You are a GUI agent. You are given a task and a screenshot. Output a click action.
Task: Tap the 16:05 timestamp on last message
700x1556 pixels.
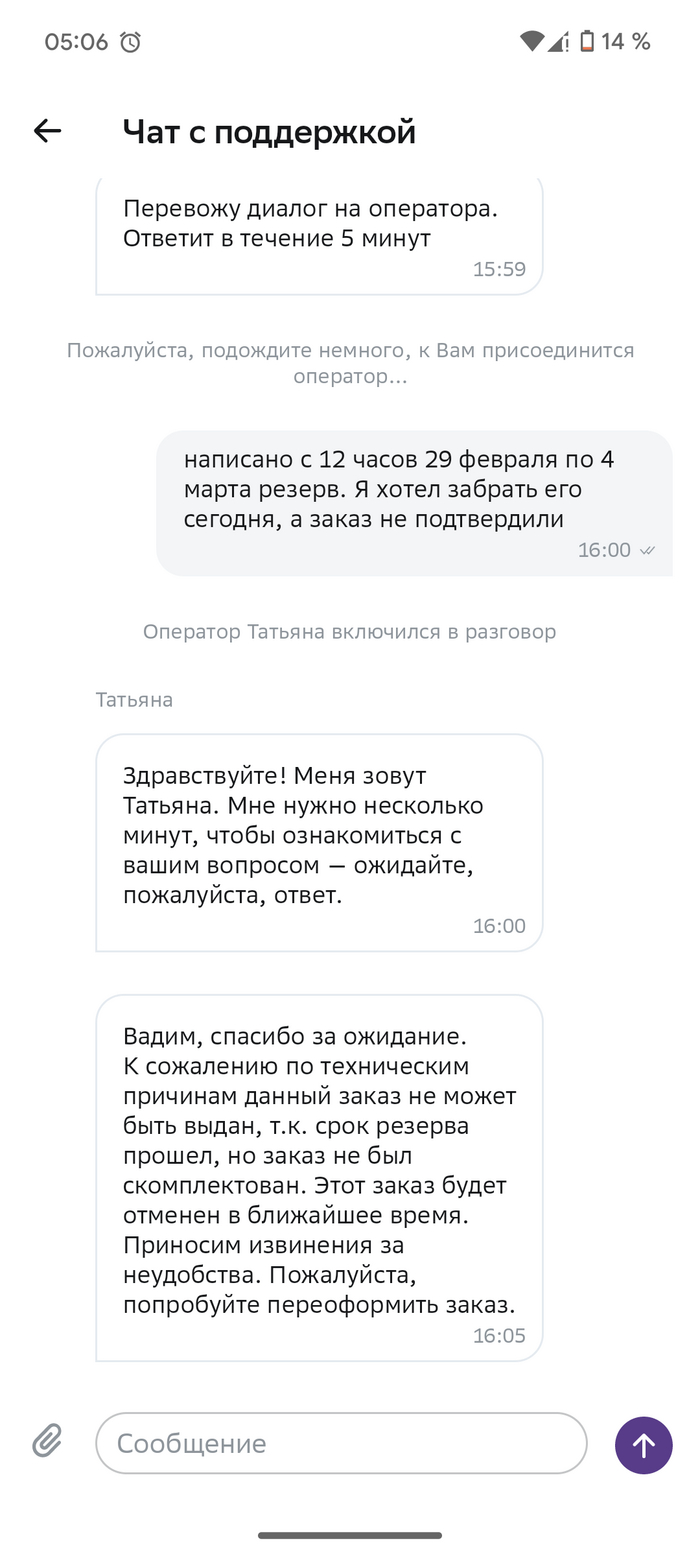click(x=499, y=1336)
